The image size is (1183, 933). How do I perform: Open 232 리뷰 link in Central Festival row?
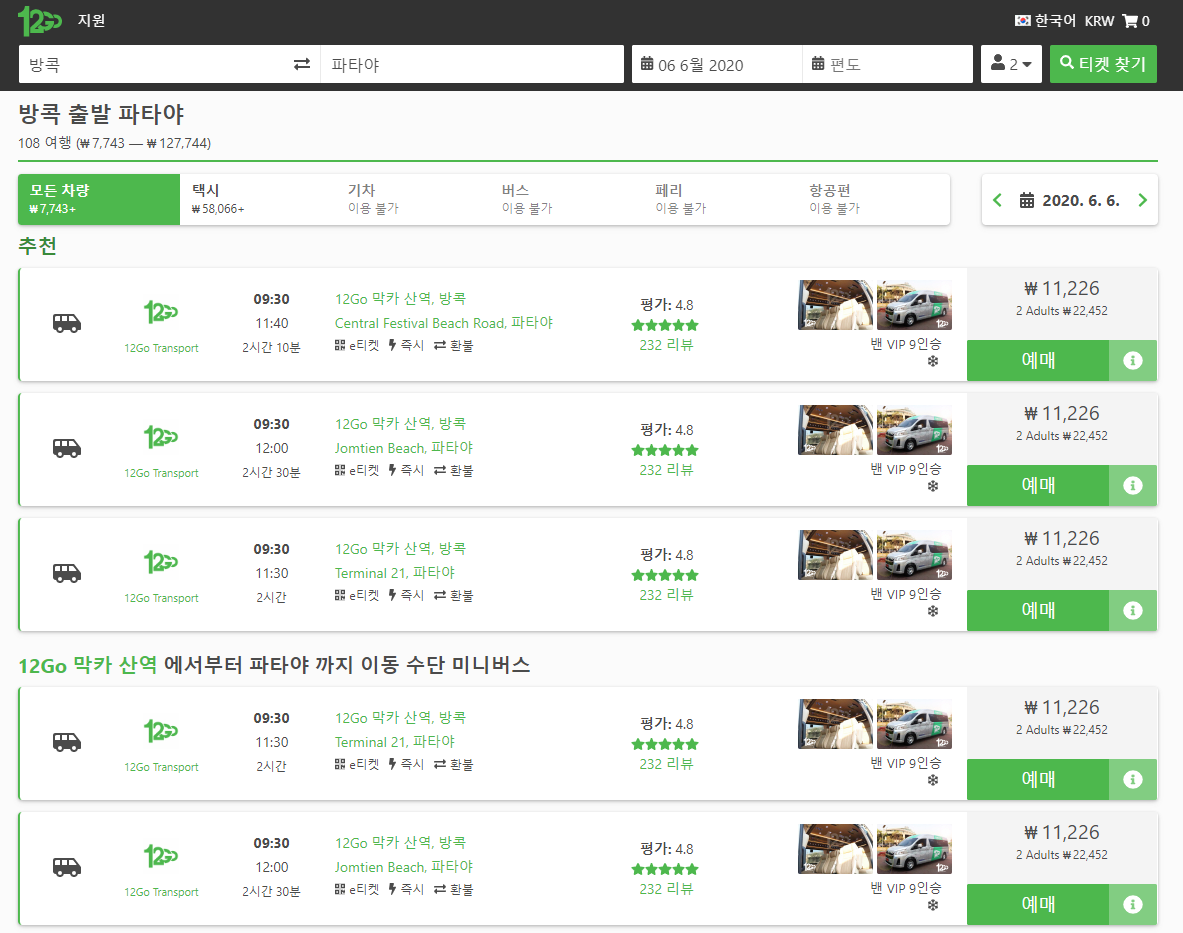[x=665, y=345]
